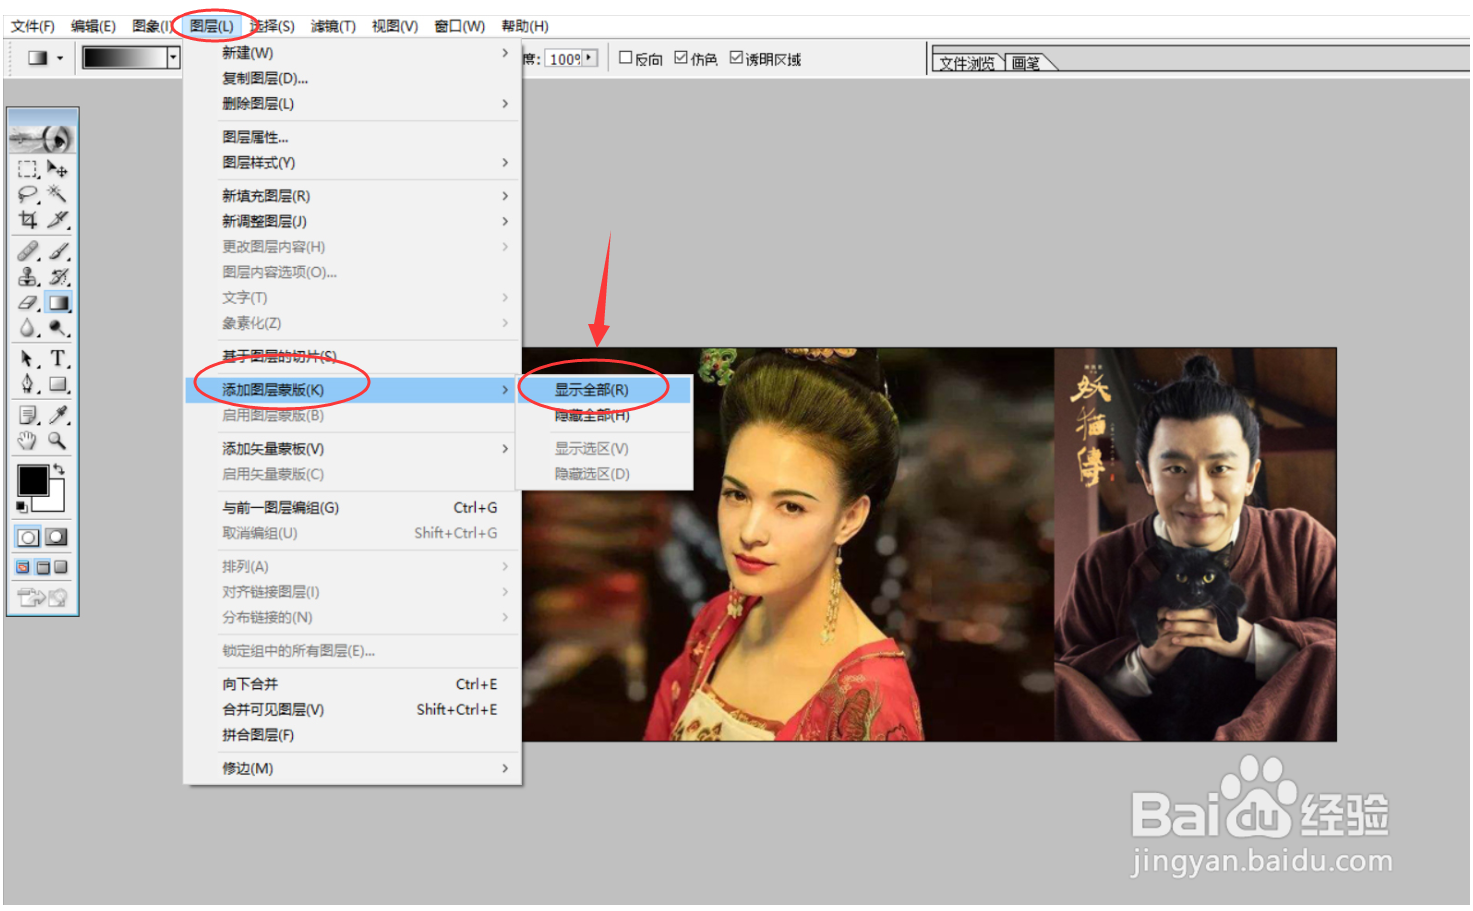
Task: Expand the 新调整图层(J) submenu
Action: pyautogui.click(x=352, y=221)
